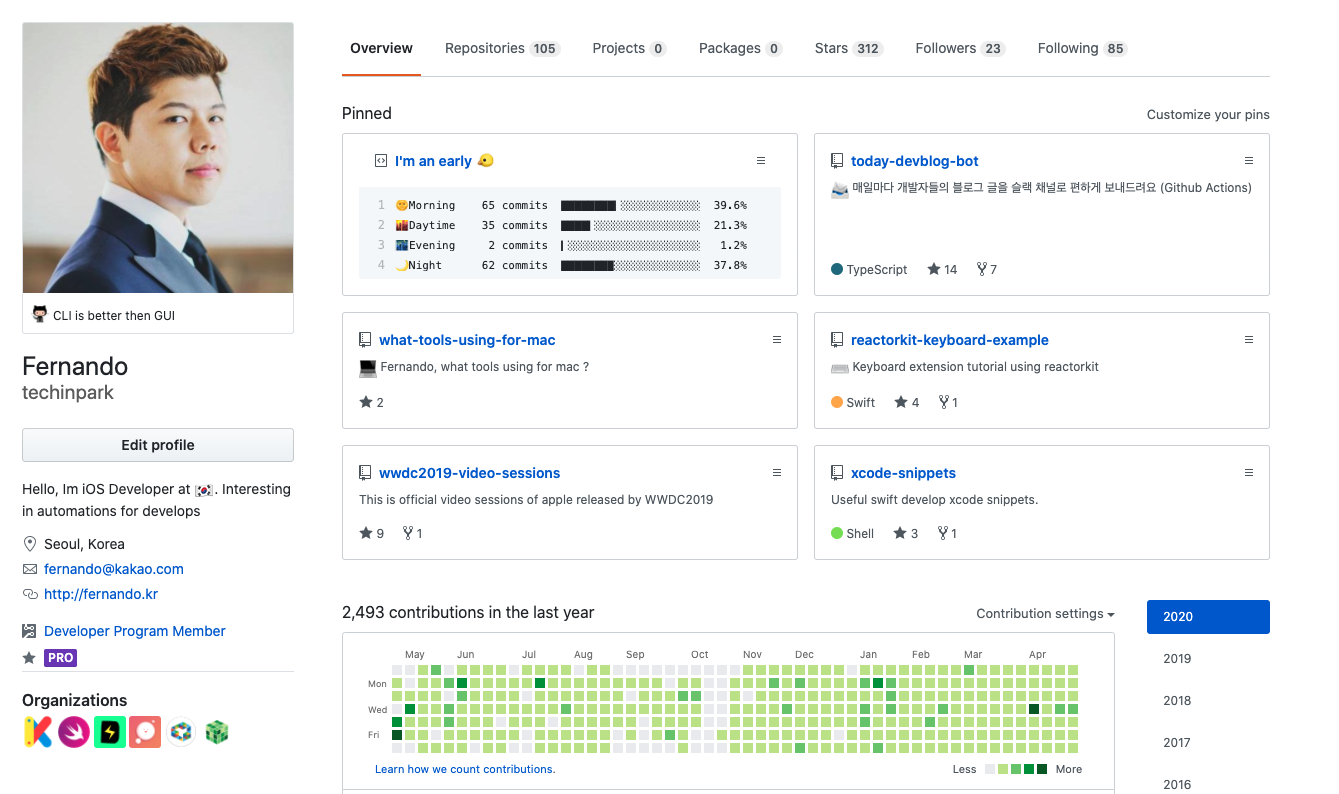
Task: Click the darkest green square in contribution legend
Action: 1042,769
